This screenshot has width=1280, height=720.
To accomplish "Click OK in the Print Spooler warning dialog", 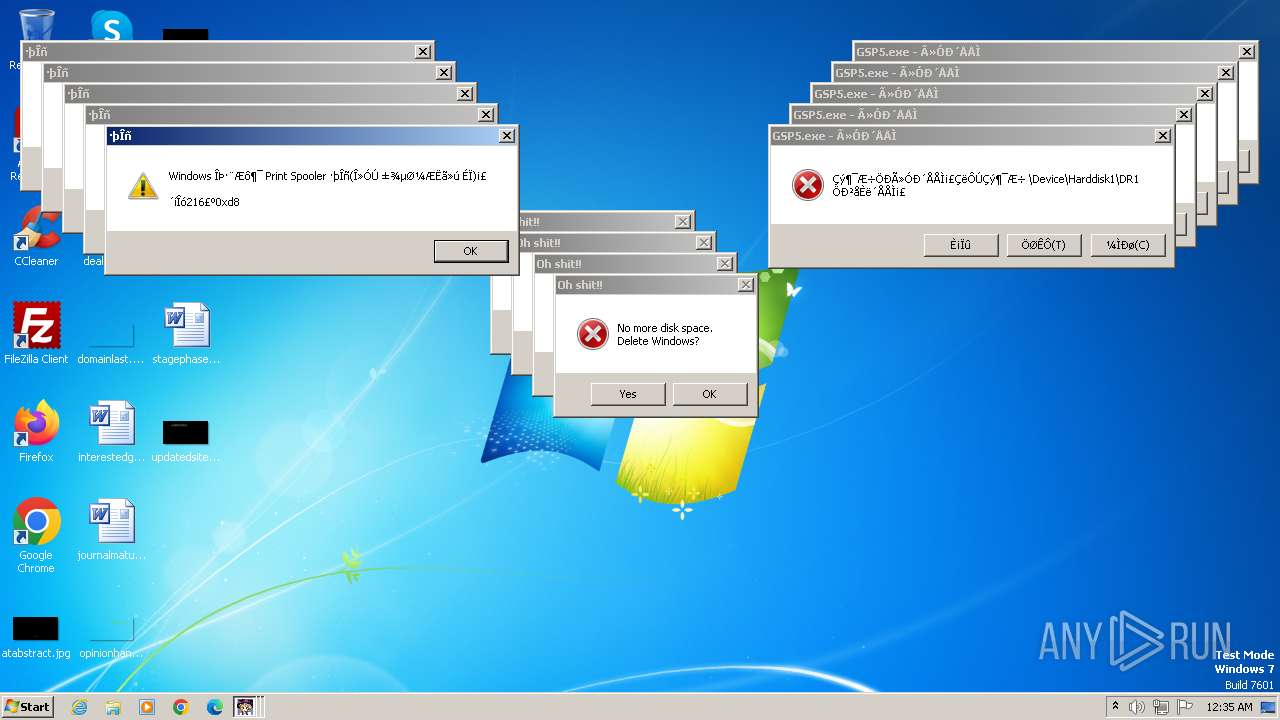I will 471,251.
